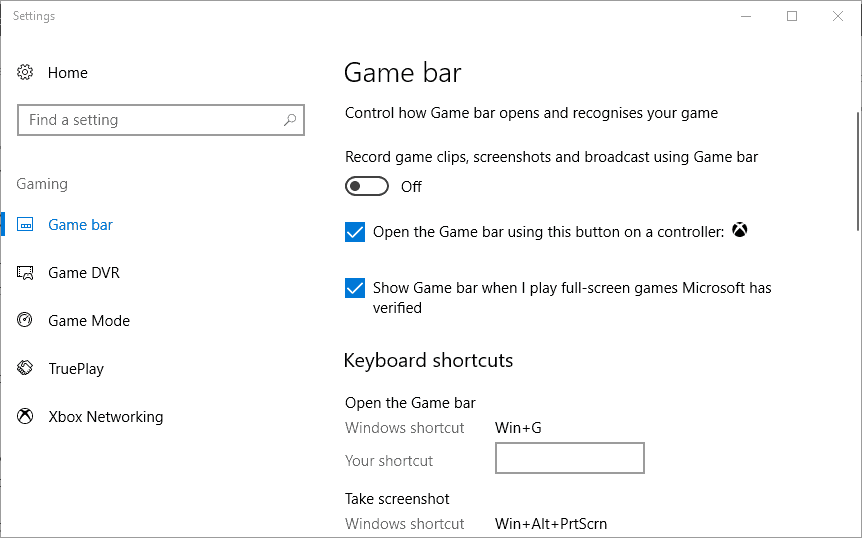Click the Xbox Networking logo icon
Image resolution: width=862 pixels, height=538 pixels.
[x=26, y=417]
